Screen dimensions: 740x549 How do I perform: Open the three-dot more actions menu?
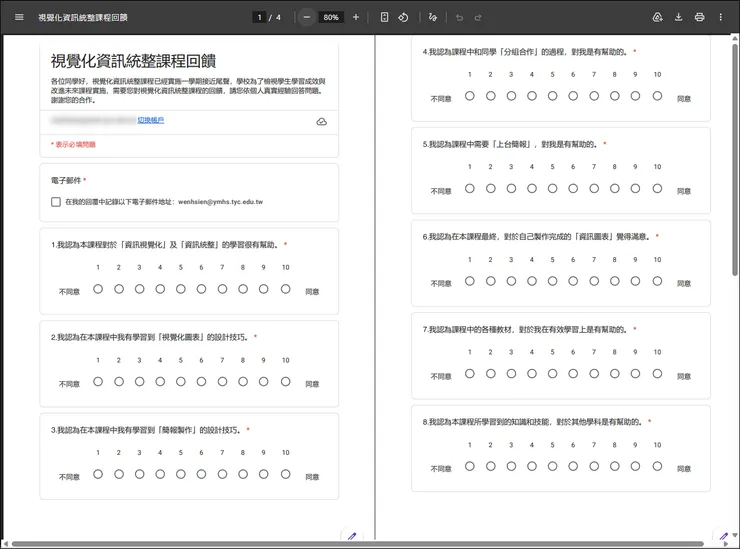(720, 17)
